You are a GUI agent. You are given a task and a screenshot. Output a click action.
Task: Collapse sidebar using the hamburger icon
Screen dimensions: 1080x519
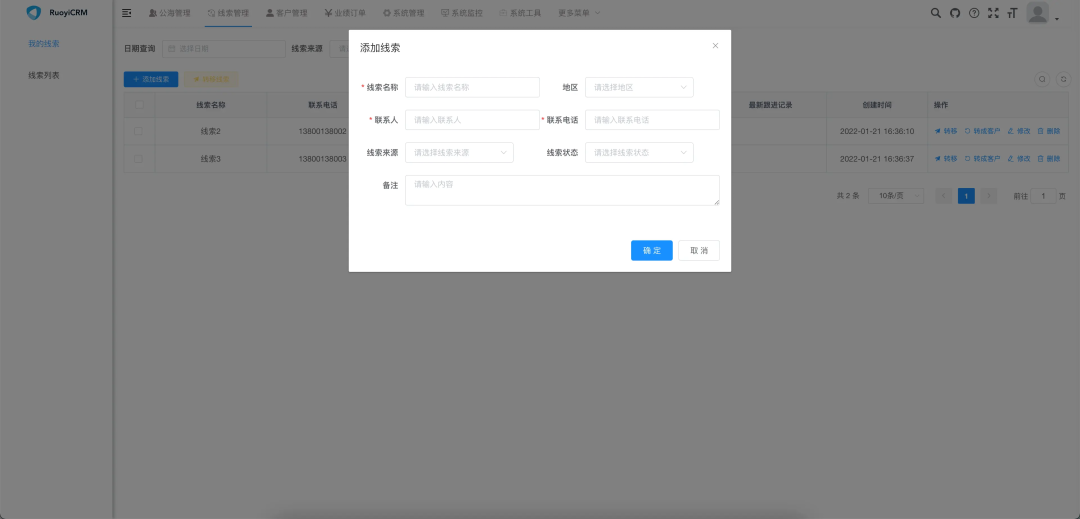[127, 13]
